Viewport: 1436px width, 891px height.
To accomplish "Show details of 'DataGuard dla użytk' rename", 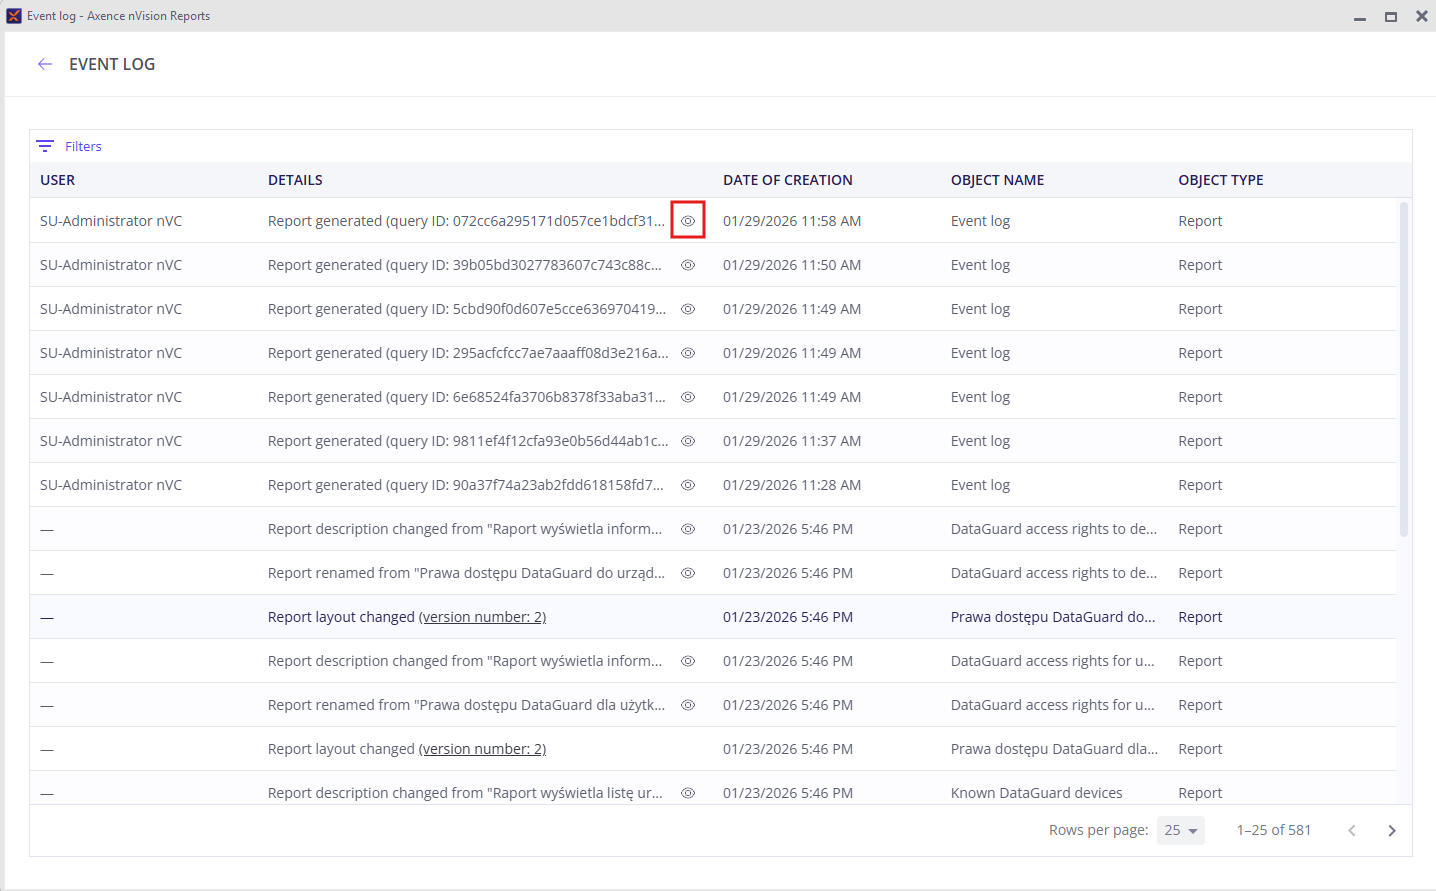I will [688, 705].
